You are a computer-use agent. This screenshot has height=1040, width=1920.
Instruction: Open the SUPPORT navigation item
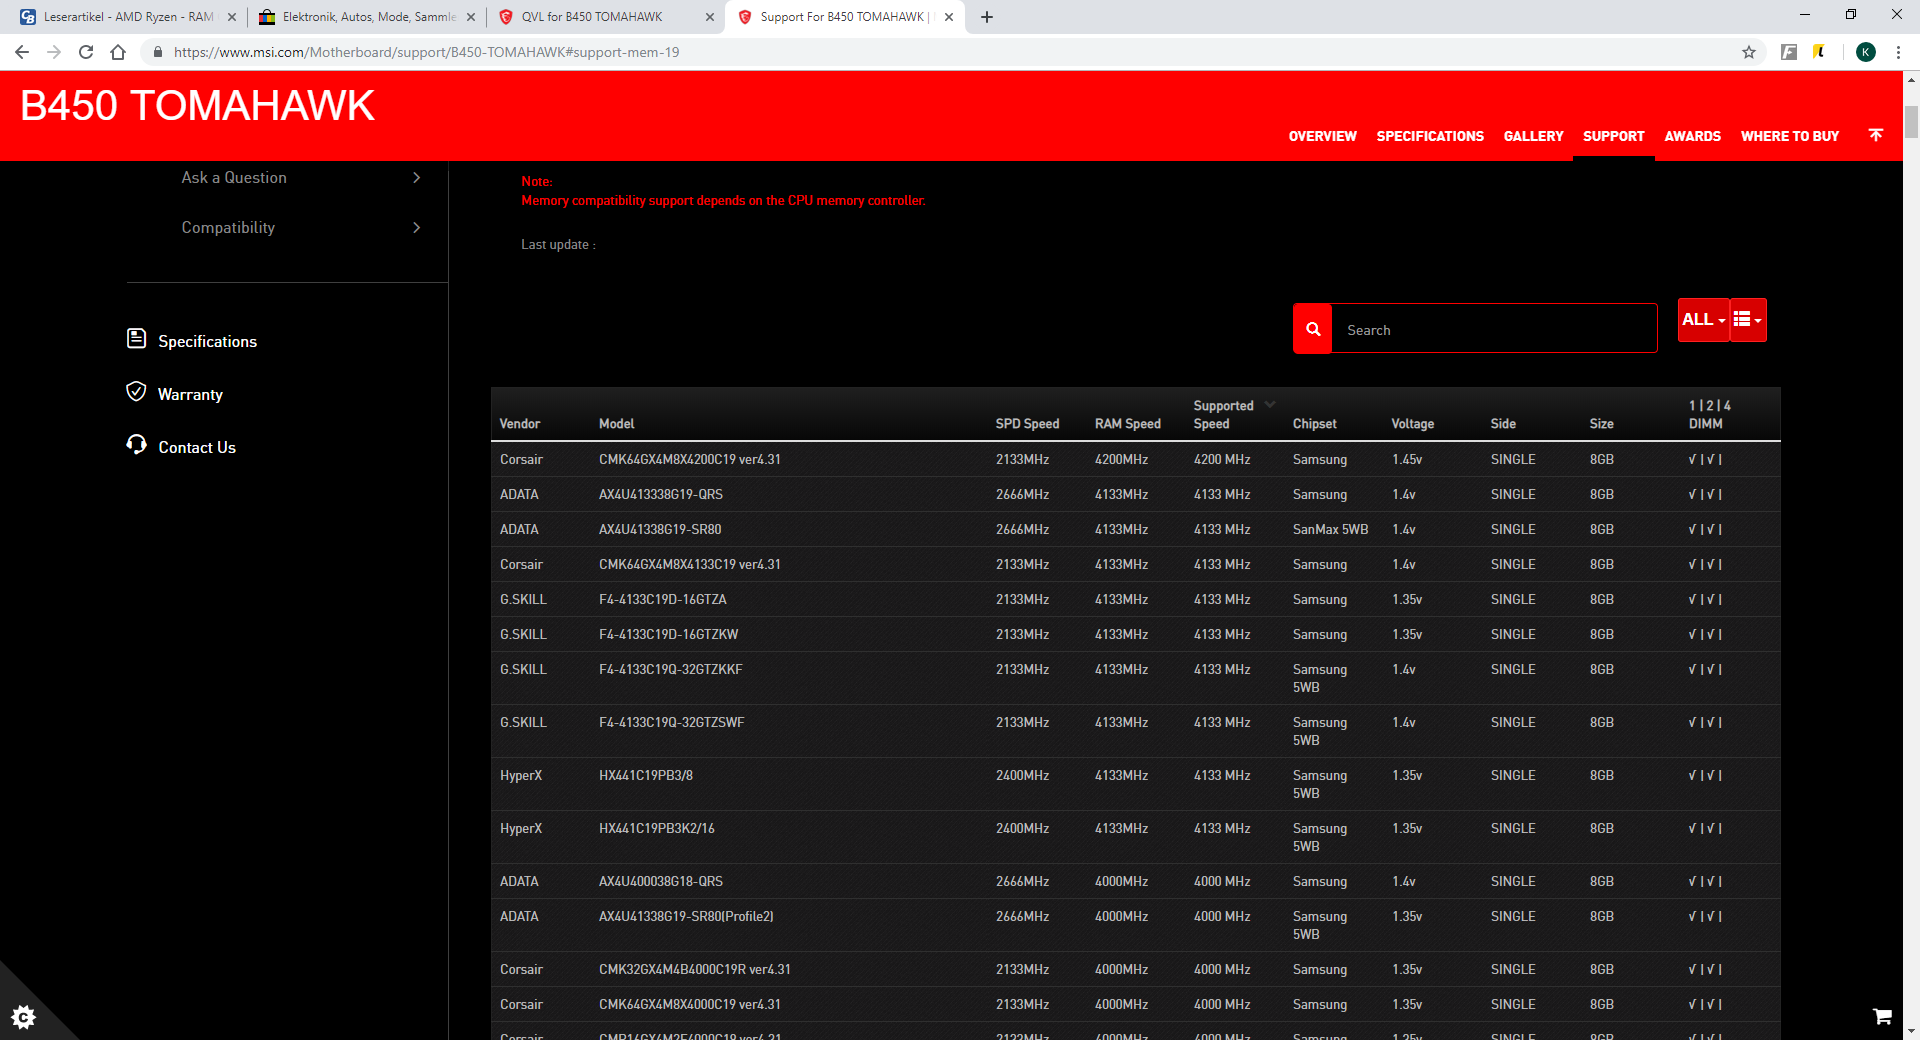pyautogui.click(x=1613, y=136)
